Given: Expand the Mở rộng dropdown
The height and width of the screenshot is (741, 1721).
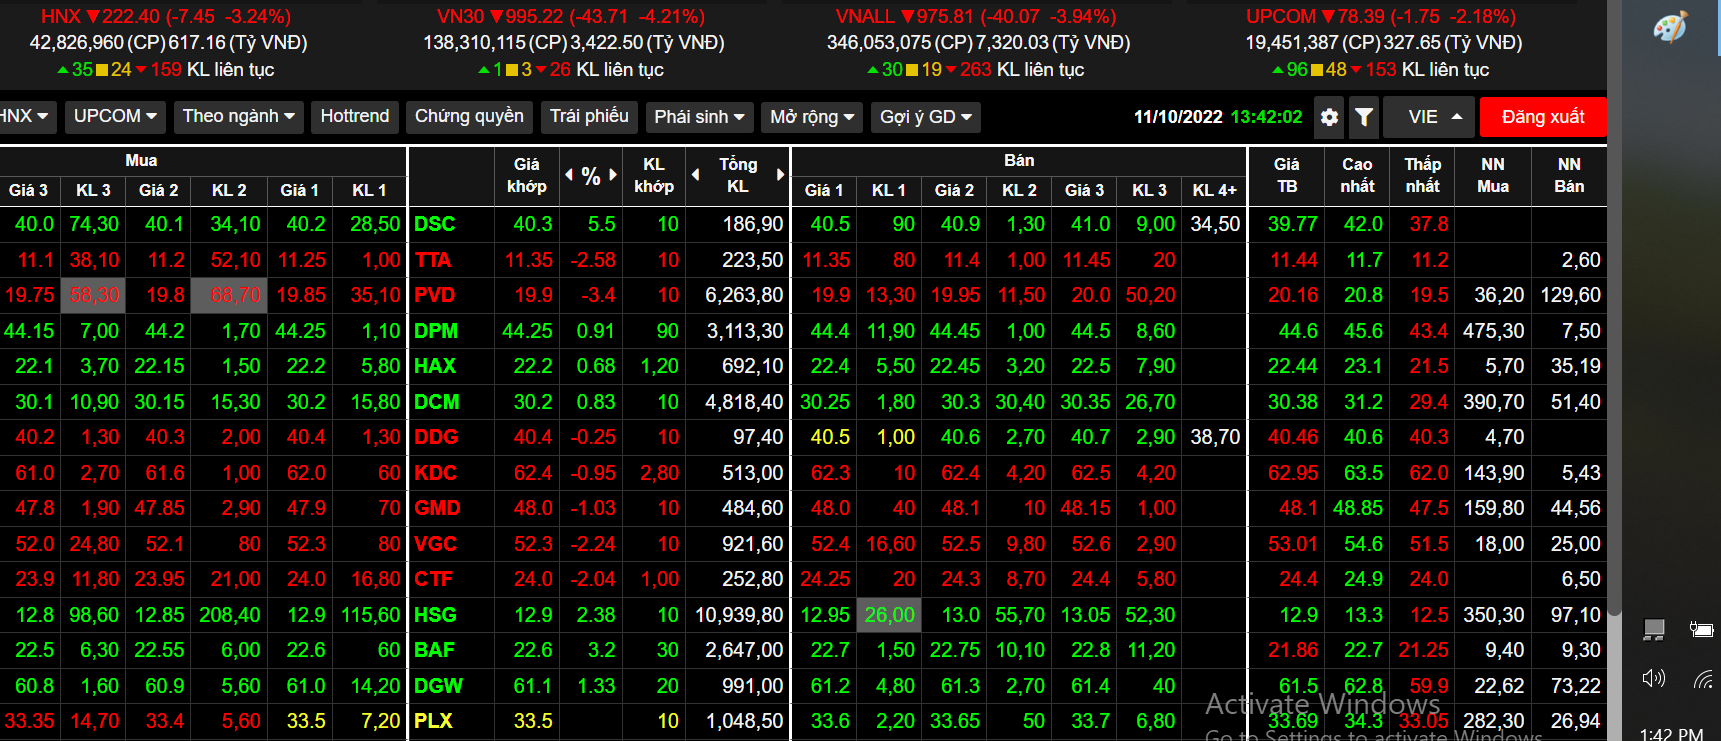Looking at the screenshot, I should click(812, 117).
